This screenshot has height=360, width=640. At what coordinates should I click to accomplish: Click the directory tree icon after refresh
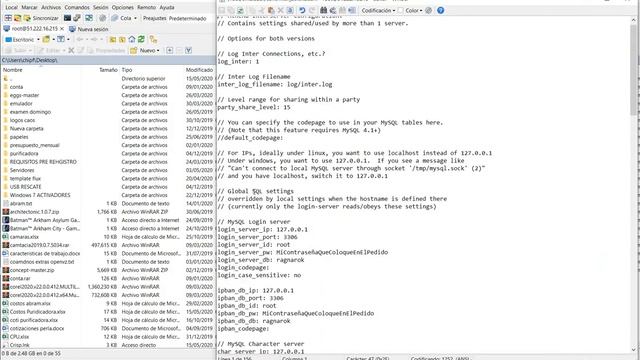153,40
